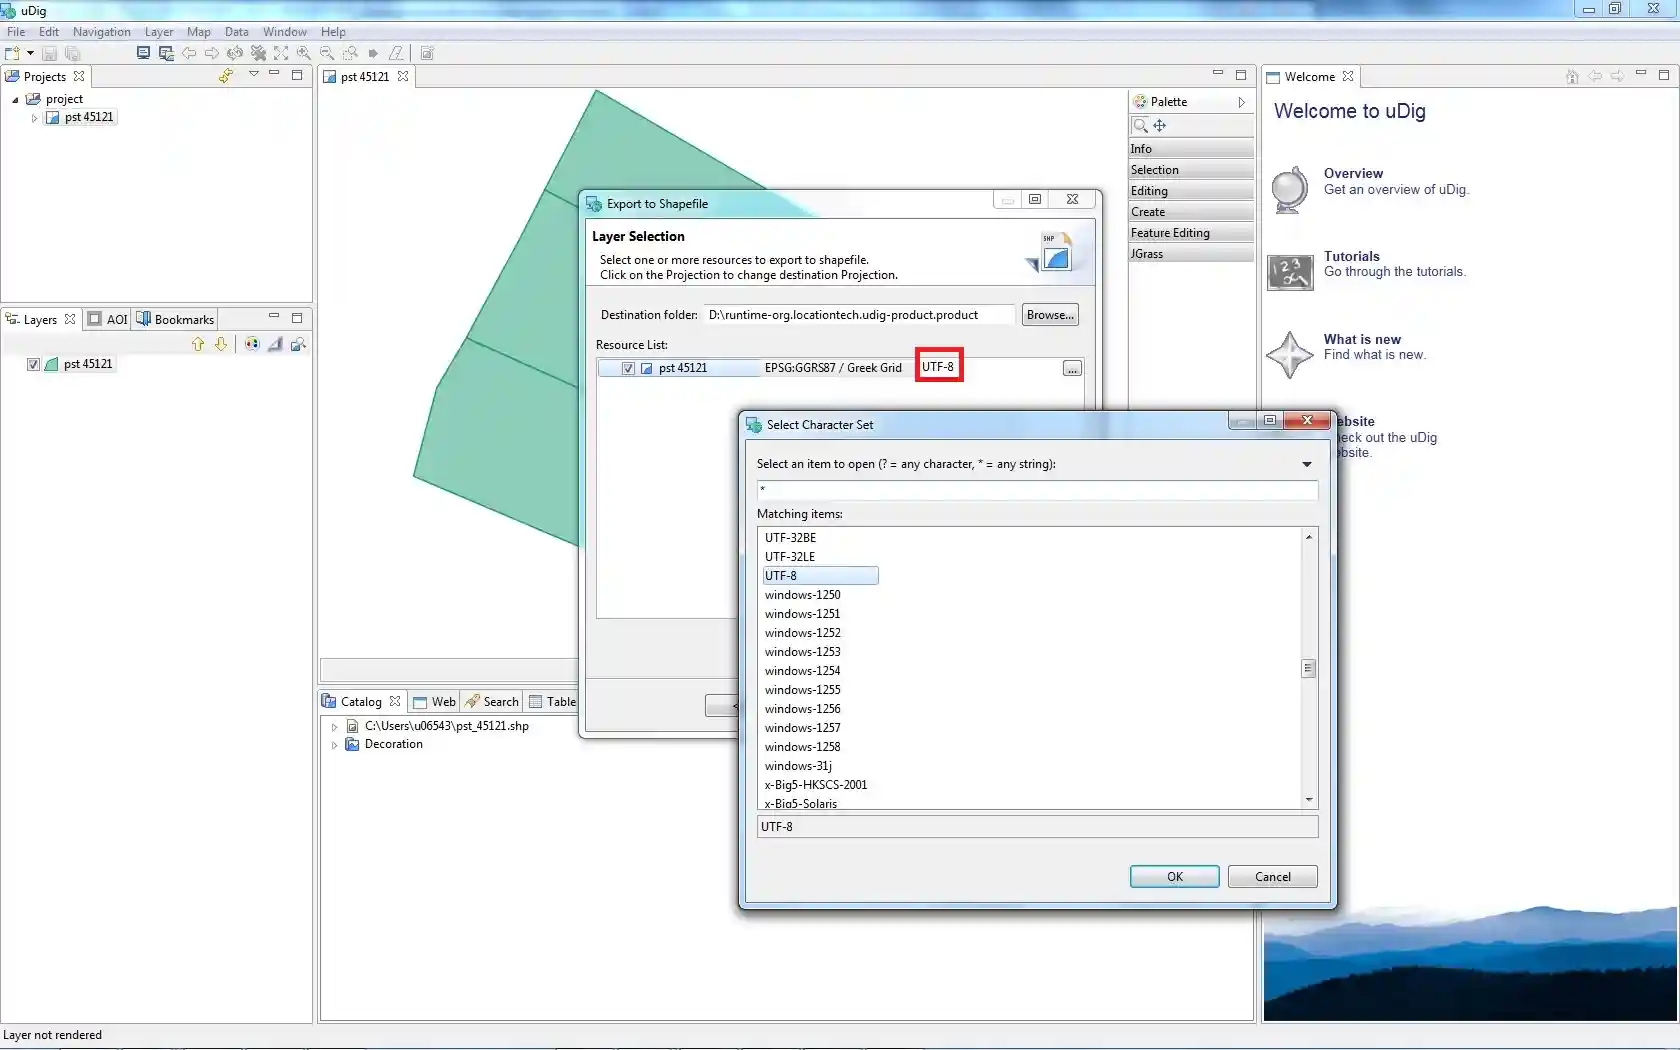
Task: Click the Link with Editor icon in Projects
Action: (x=226, y=76)
